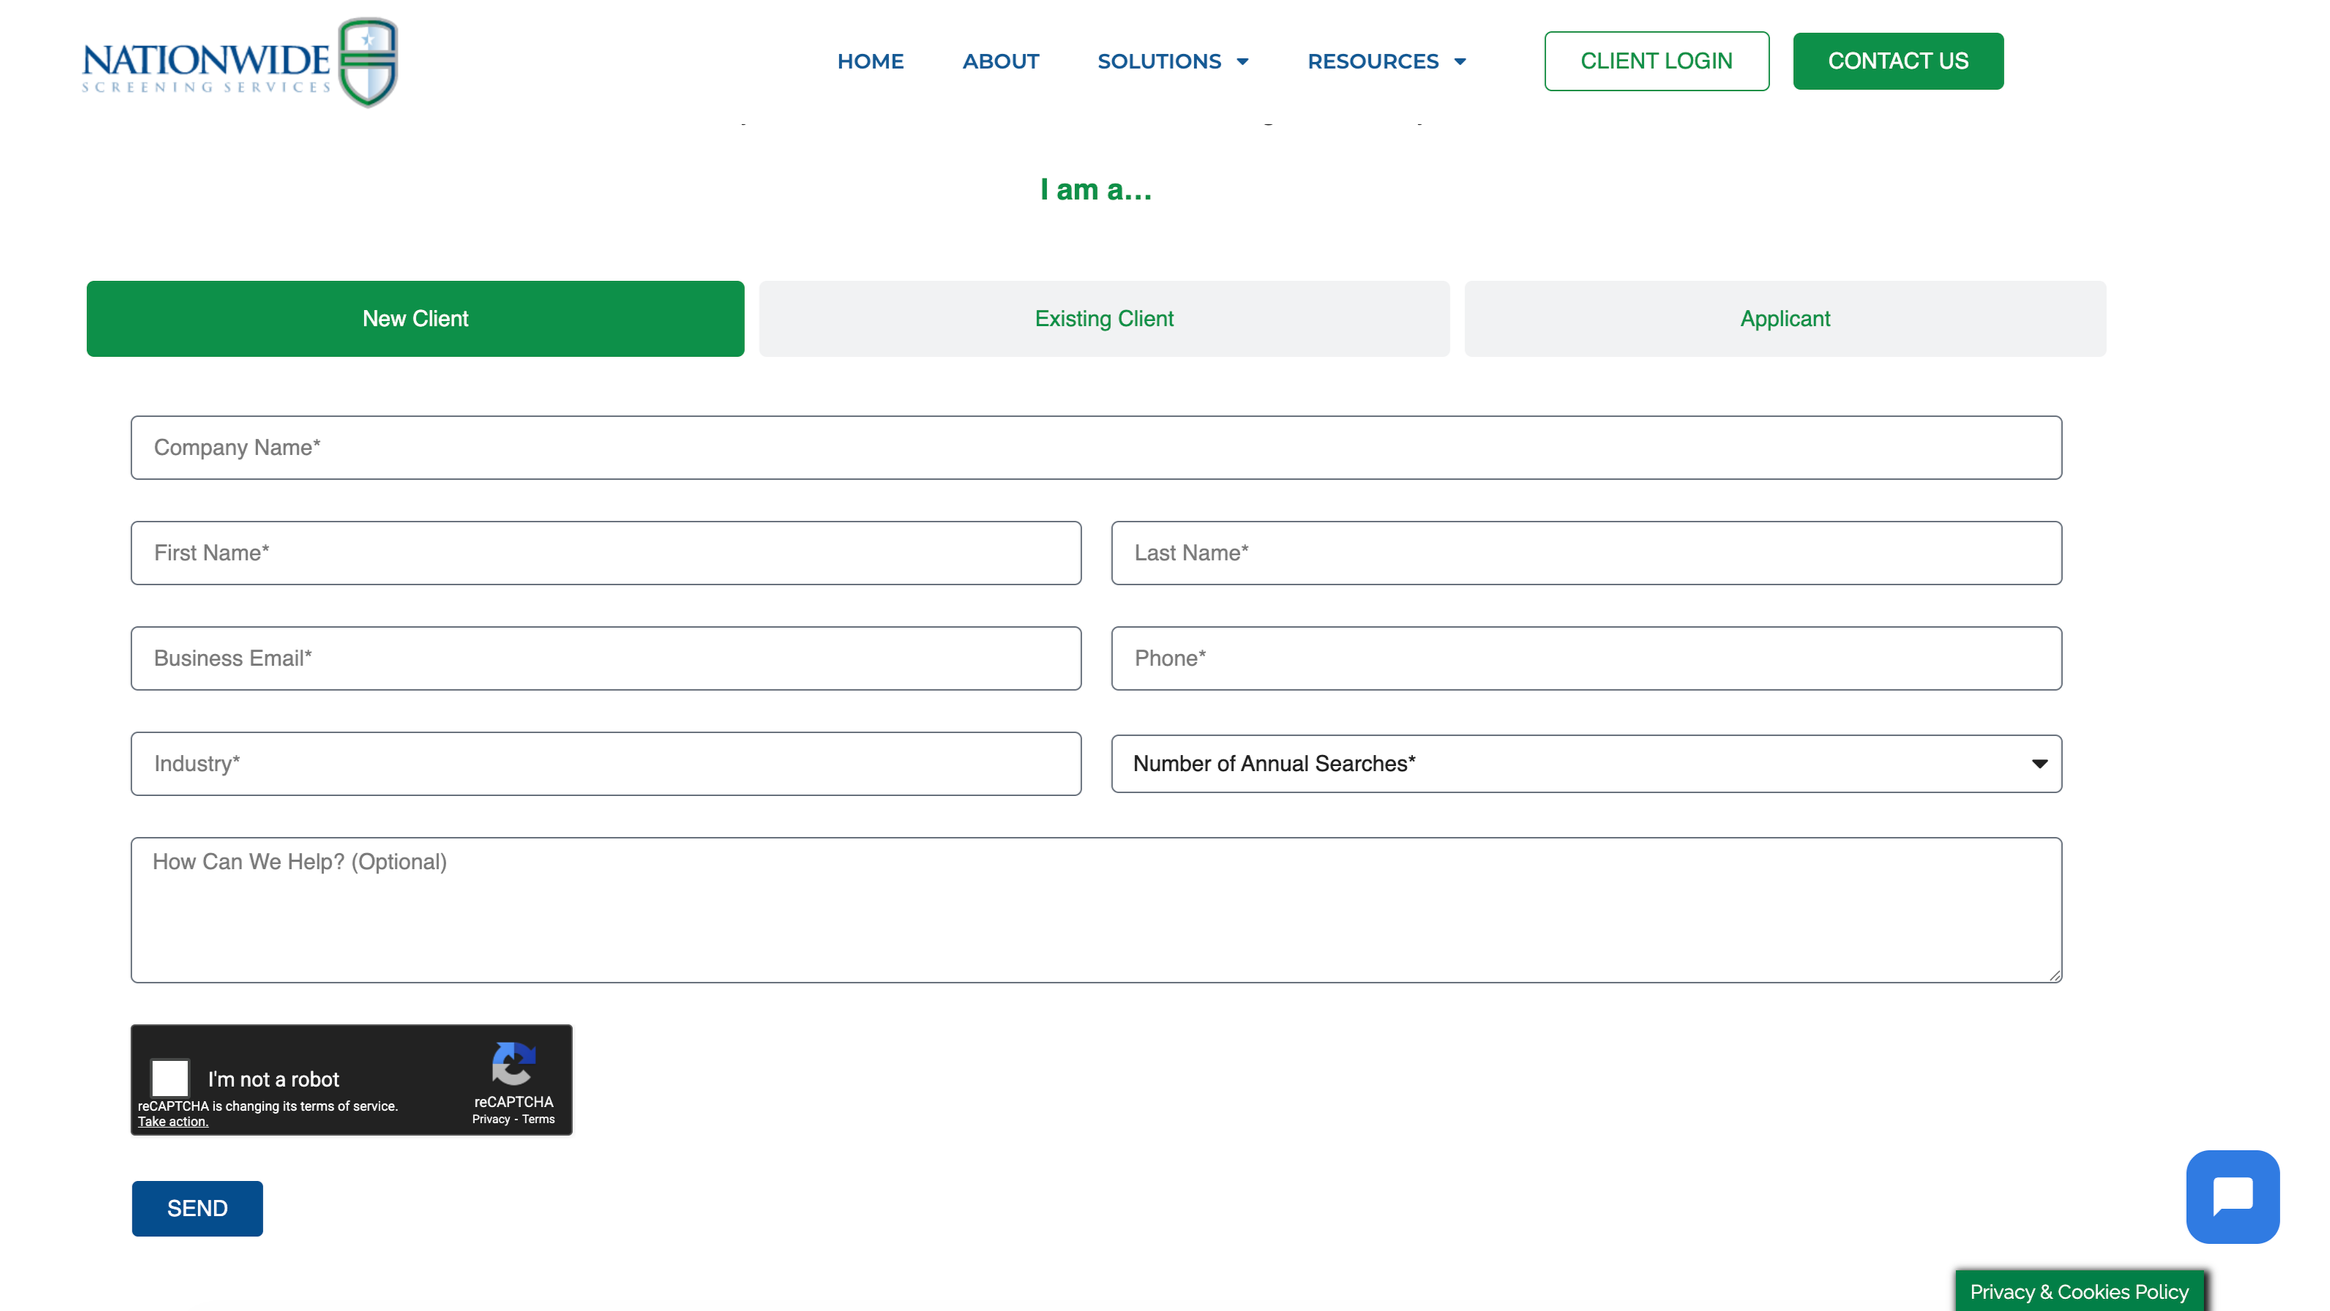Focus the Business Email input
2330x1311 pixels.
click(605, 659)
